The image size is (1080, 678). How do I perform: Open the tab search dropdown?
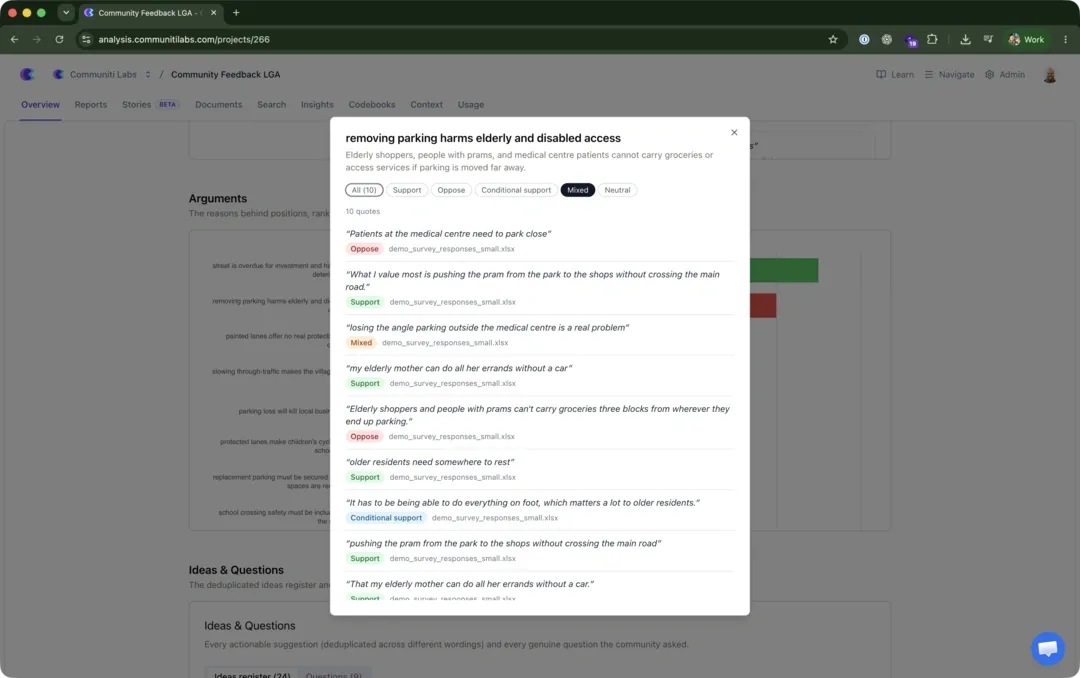[x=66, y=12]
